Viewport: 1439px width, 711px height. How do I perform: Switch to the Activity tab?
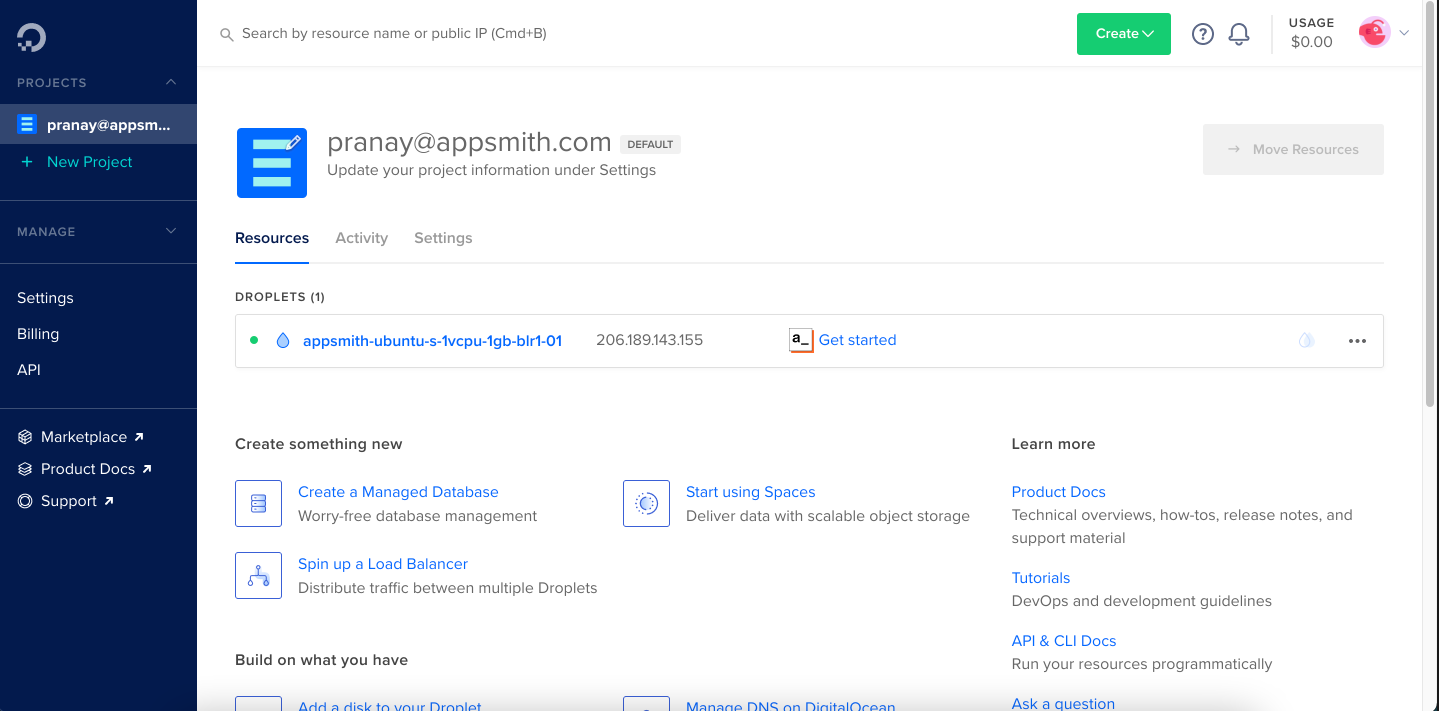361,238
